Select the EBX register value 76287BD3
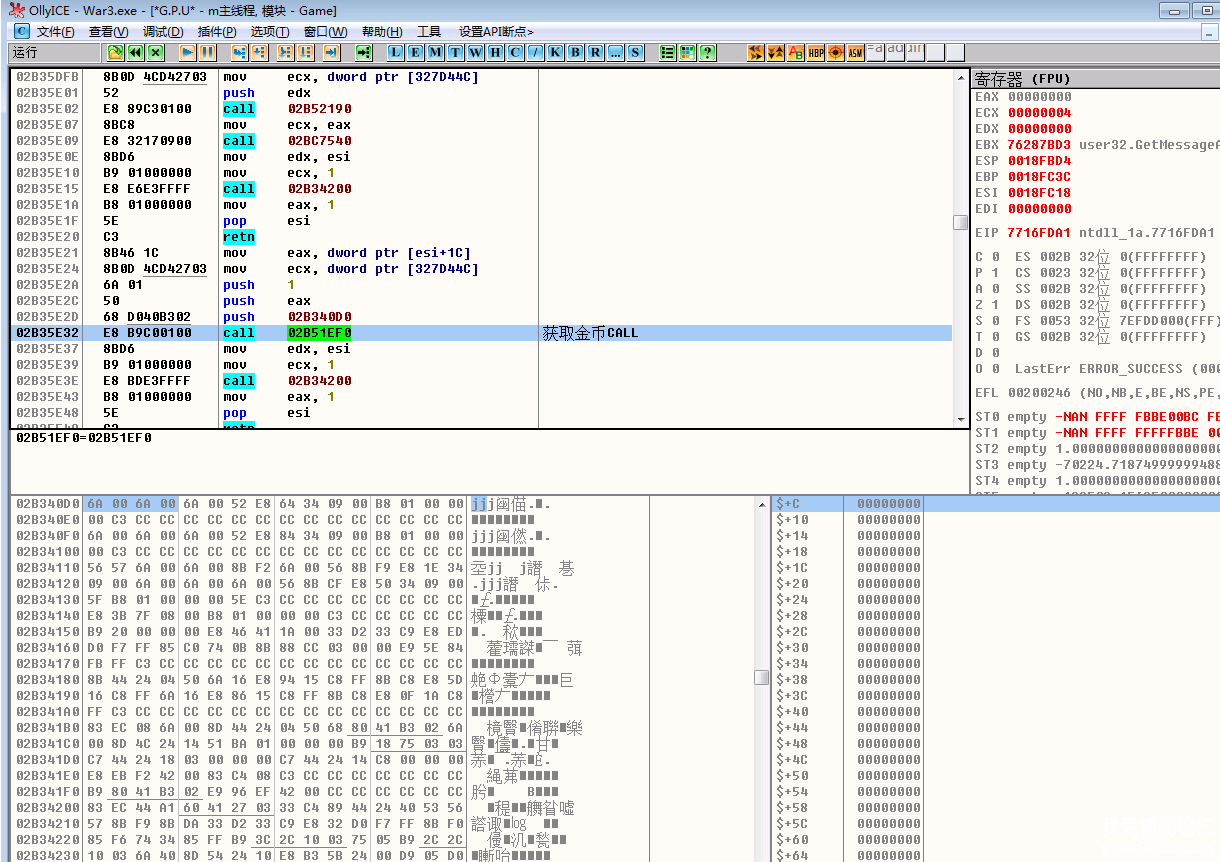The image size is (1220, 862). pyautogui.click(x=1039, y=145)
